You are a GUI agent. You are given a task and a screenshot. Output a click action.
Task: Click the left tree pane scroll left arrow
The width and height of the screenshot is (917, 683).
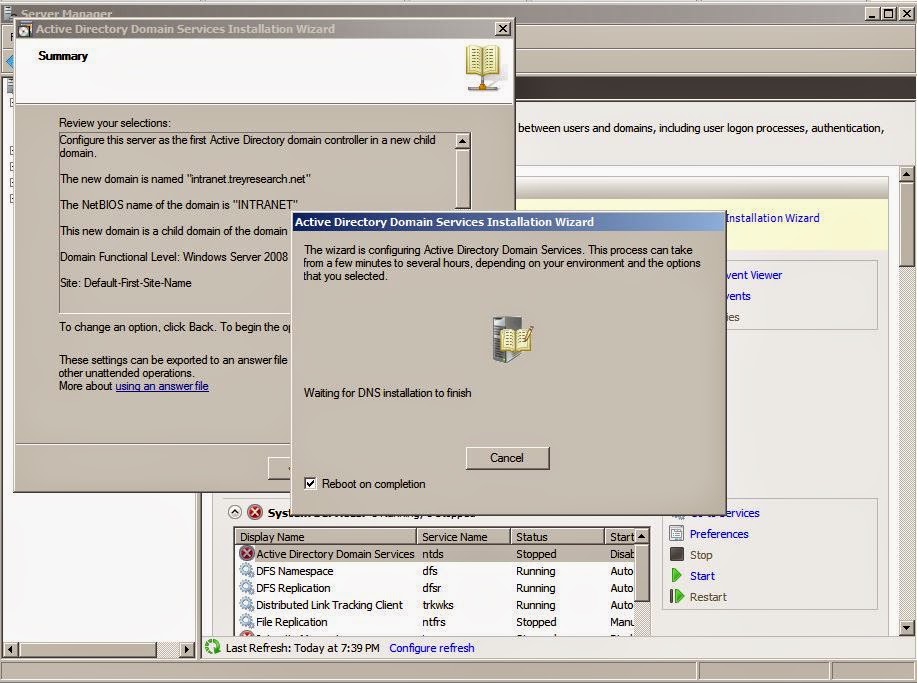click(x=10, y=649)
